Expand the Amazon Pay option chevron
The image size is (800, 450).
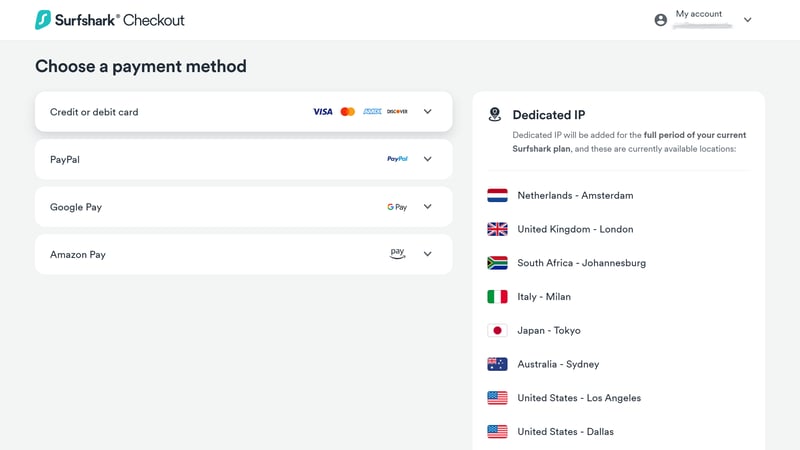pyautogui.click(x=428, y=254)
